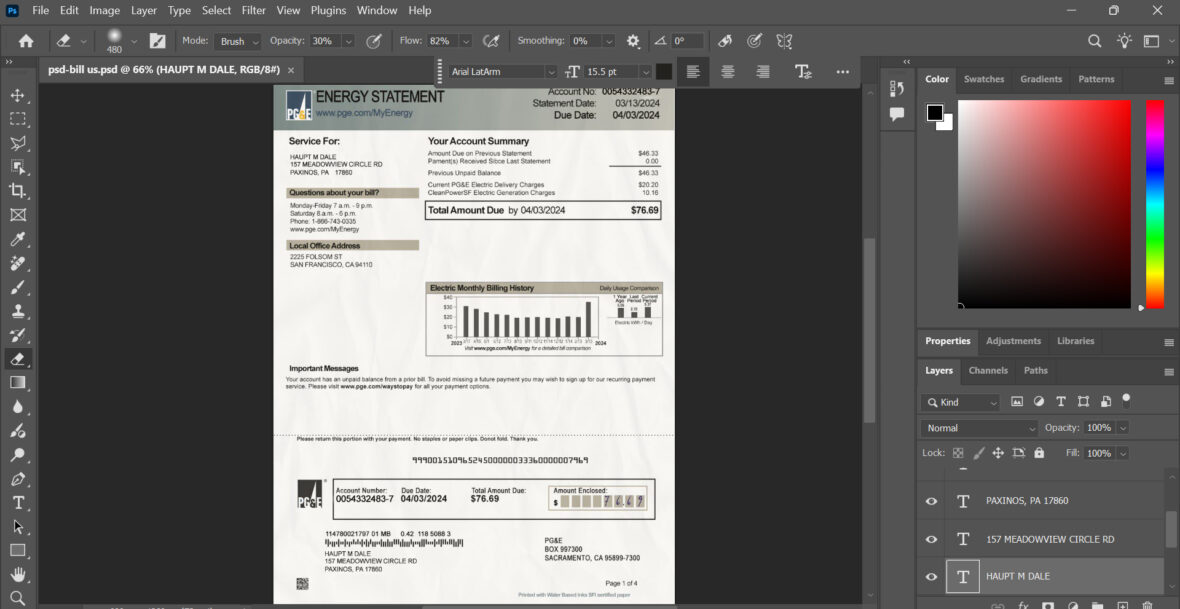Select the Eyedropper tool

[x=17, y=239]
